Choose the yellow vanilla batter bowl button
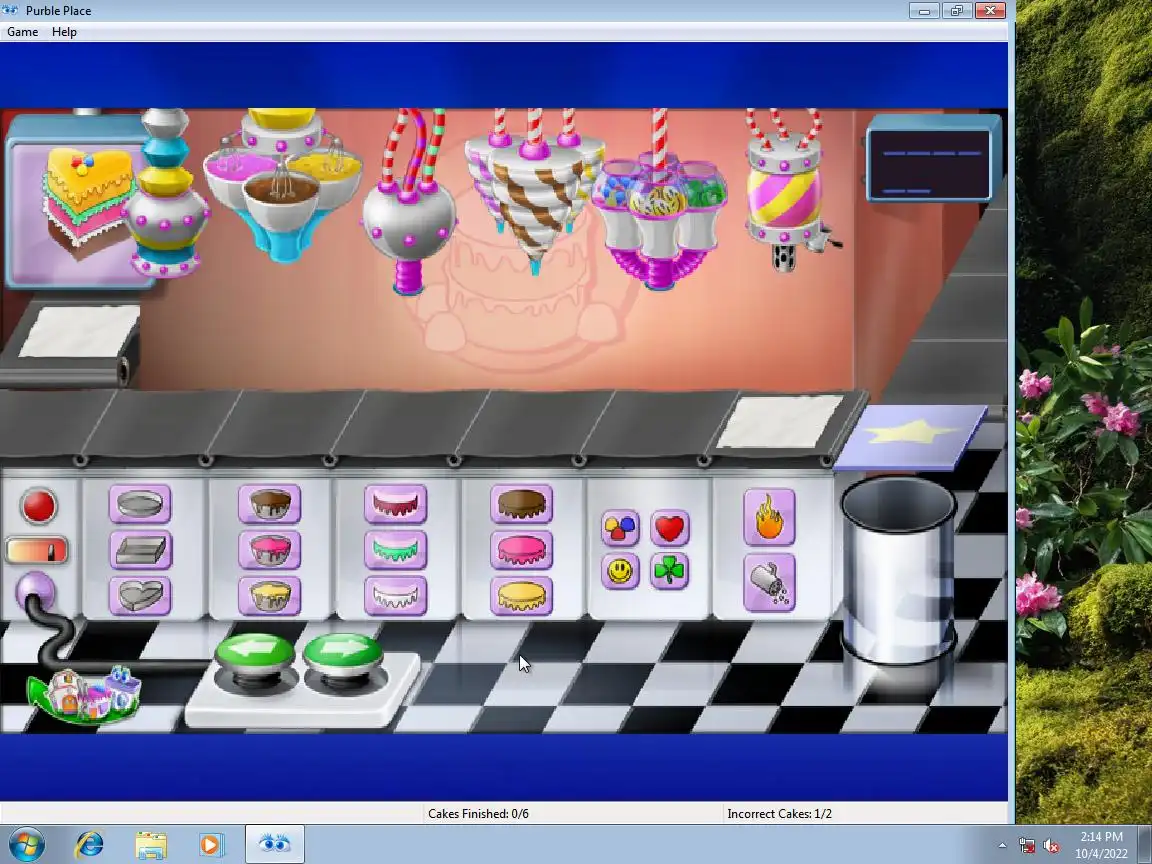 (270, 595)
